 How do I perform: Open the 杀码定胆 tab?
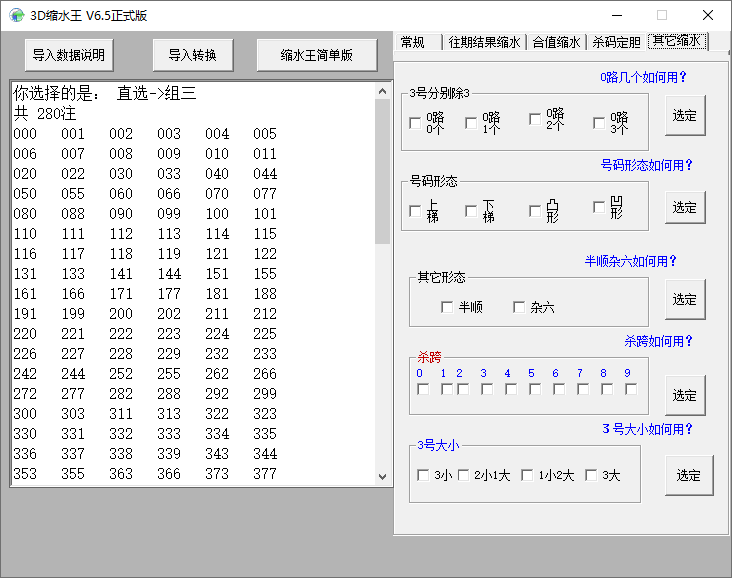point(616,42)
